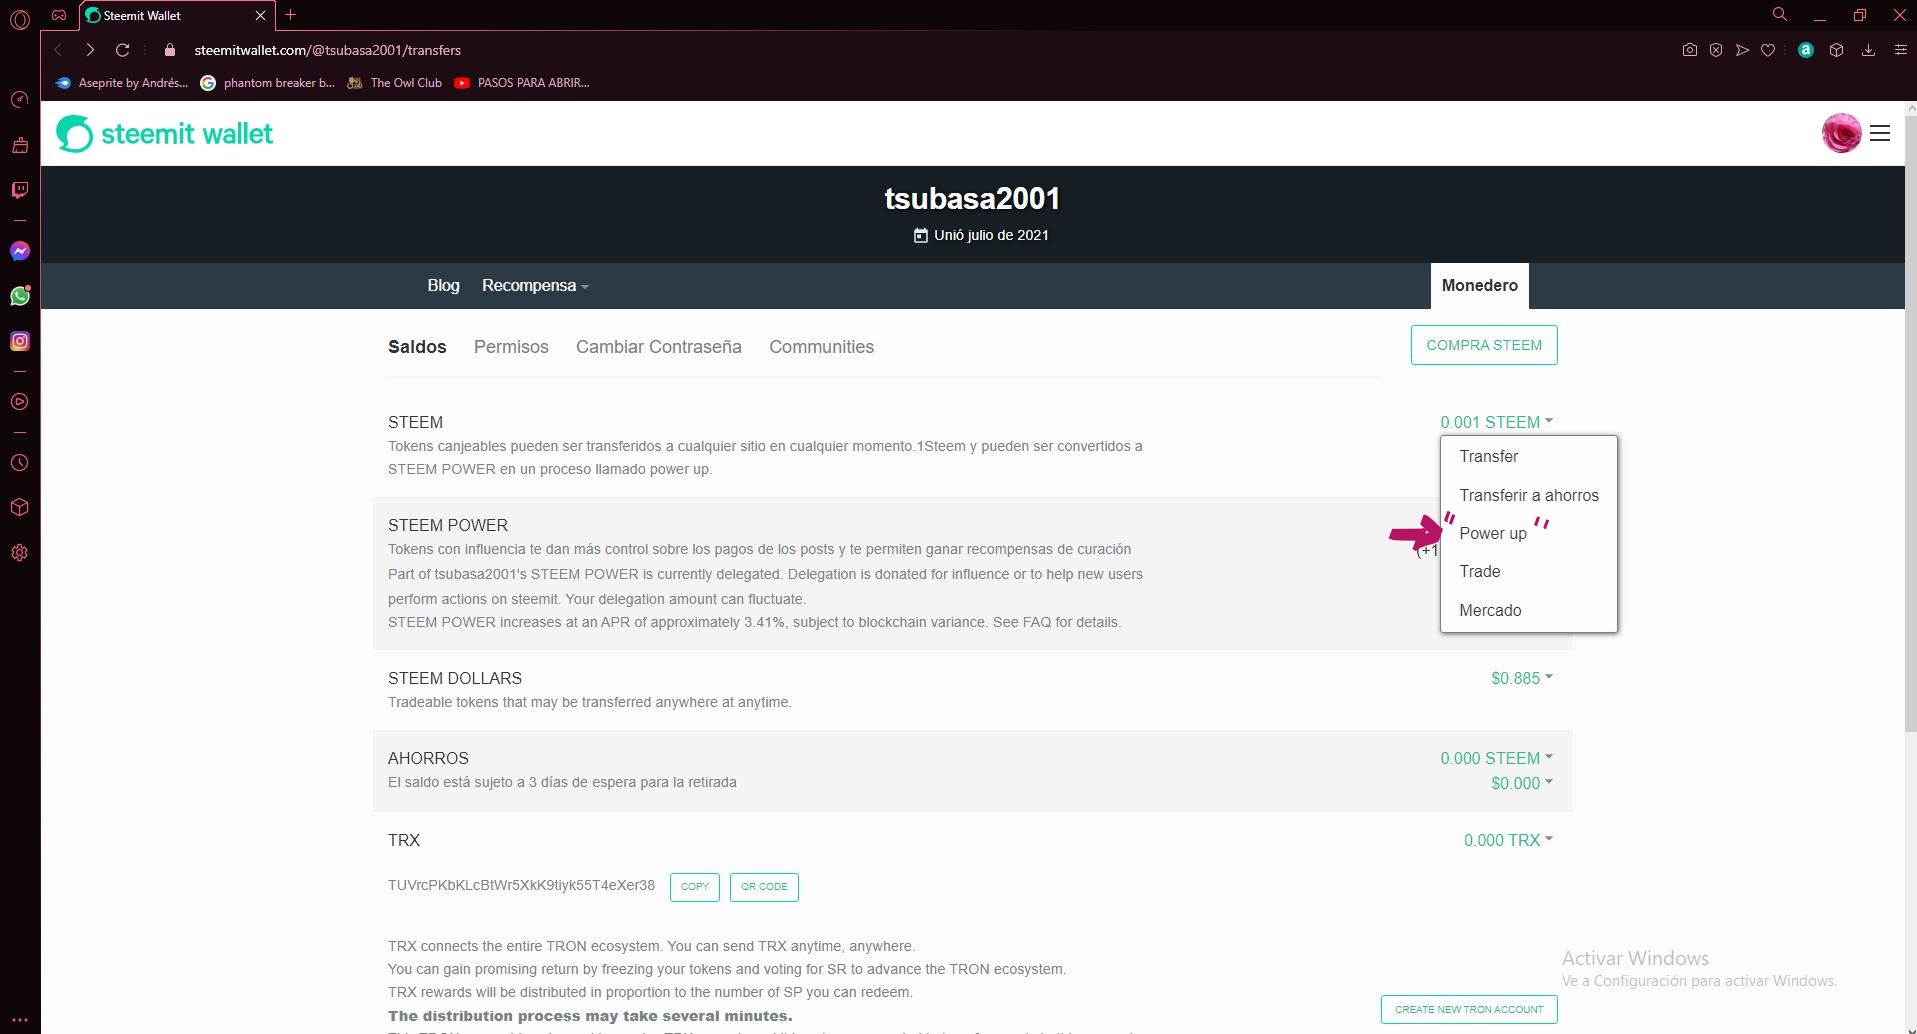This screenshot has width=1917, height=1034.
Task: Bookmark this page with the heart icon
Action: pos(1768,50)
